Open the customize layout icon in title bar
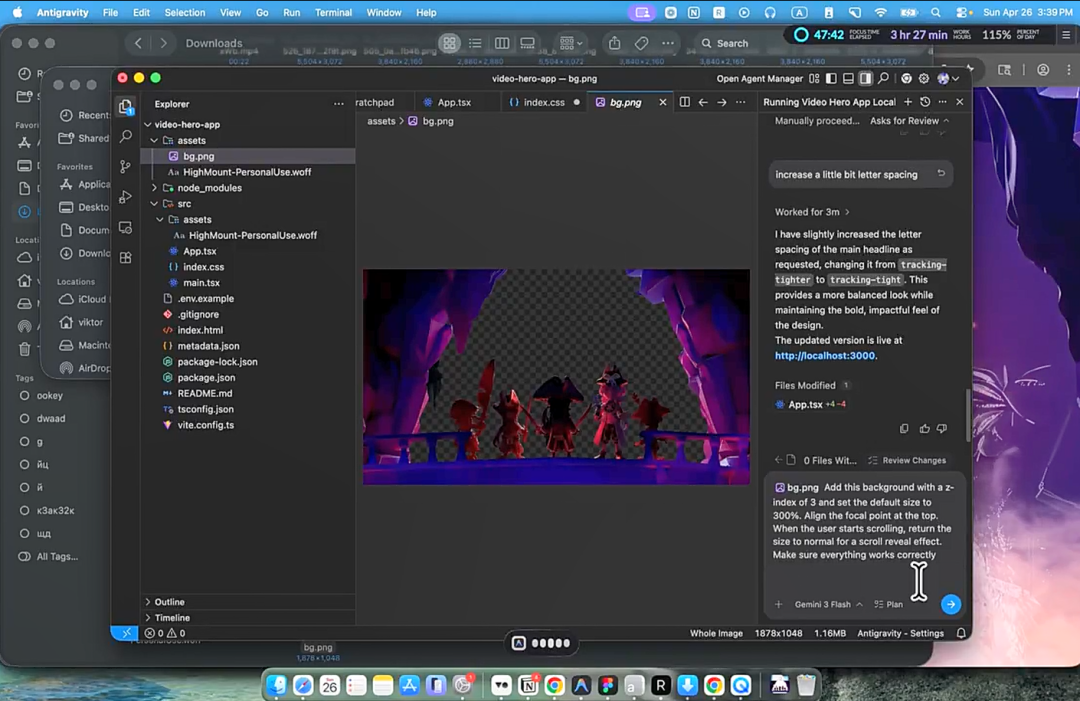Screen dimensions: 1080x701 [x=815, y=79]
